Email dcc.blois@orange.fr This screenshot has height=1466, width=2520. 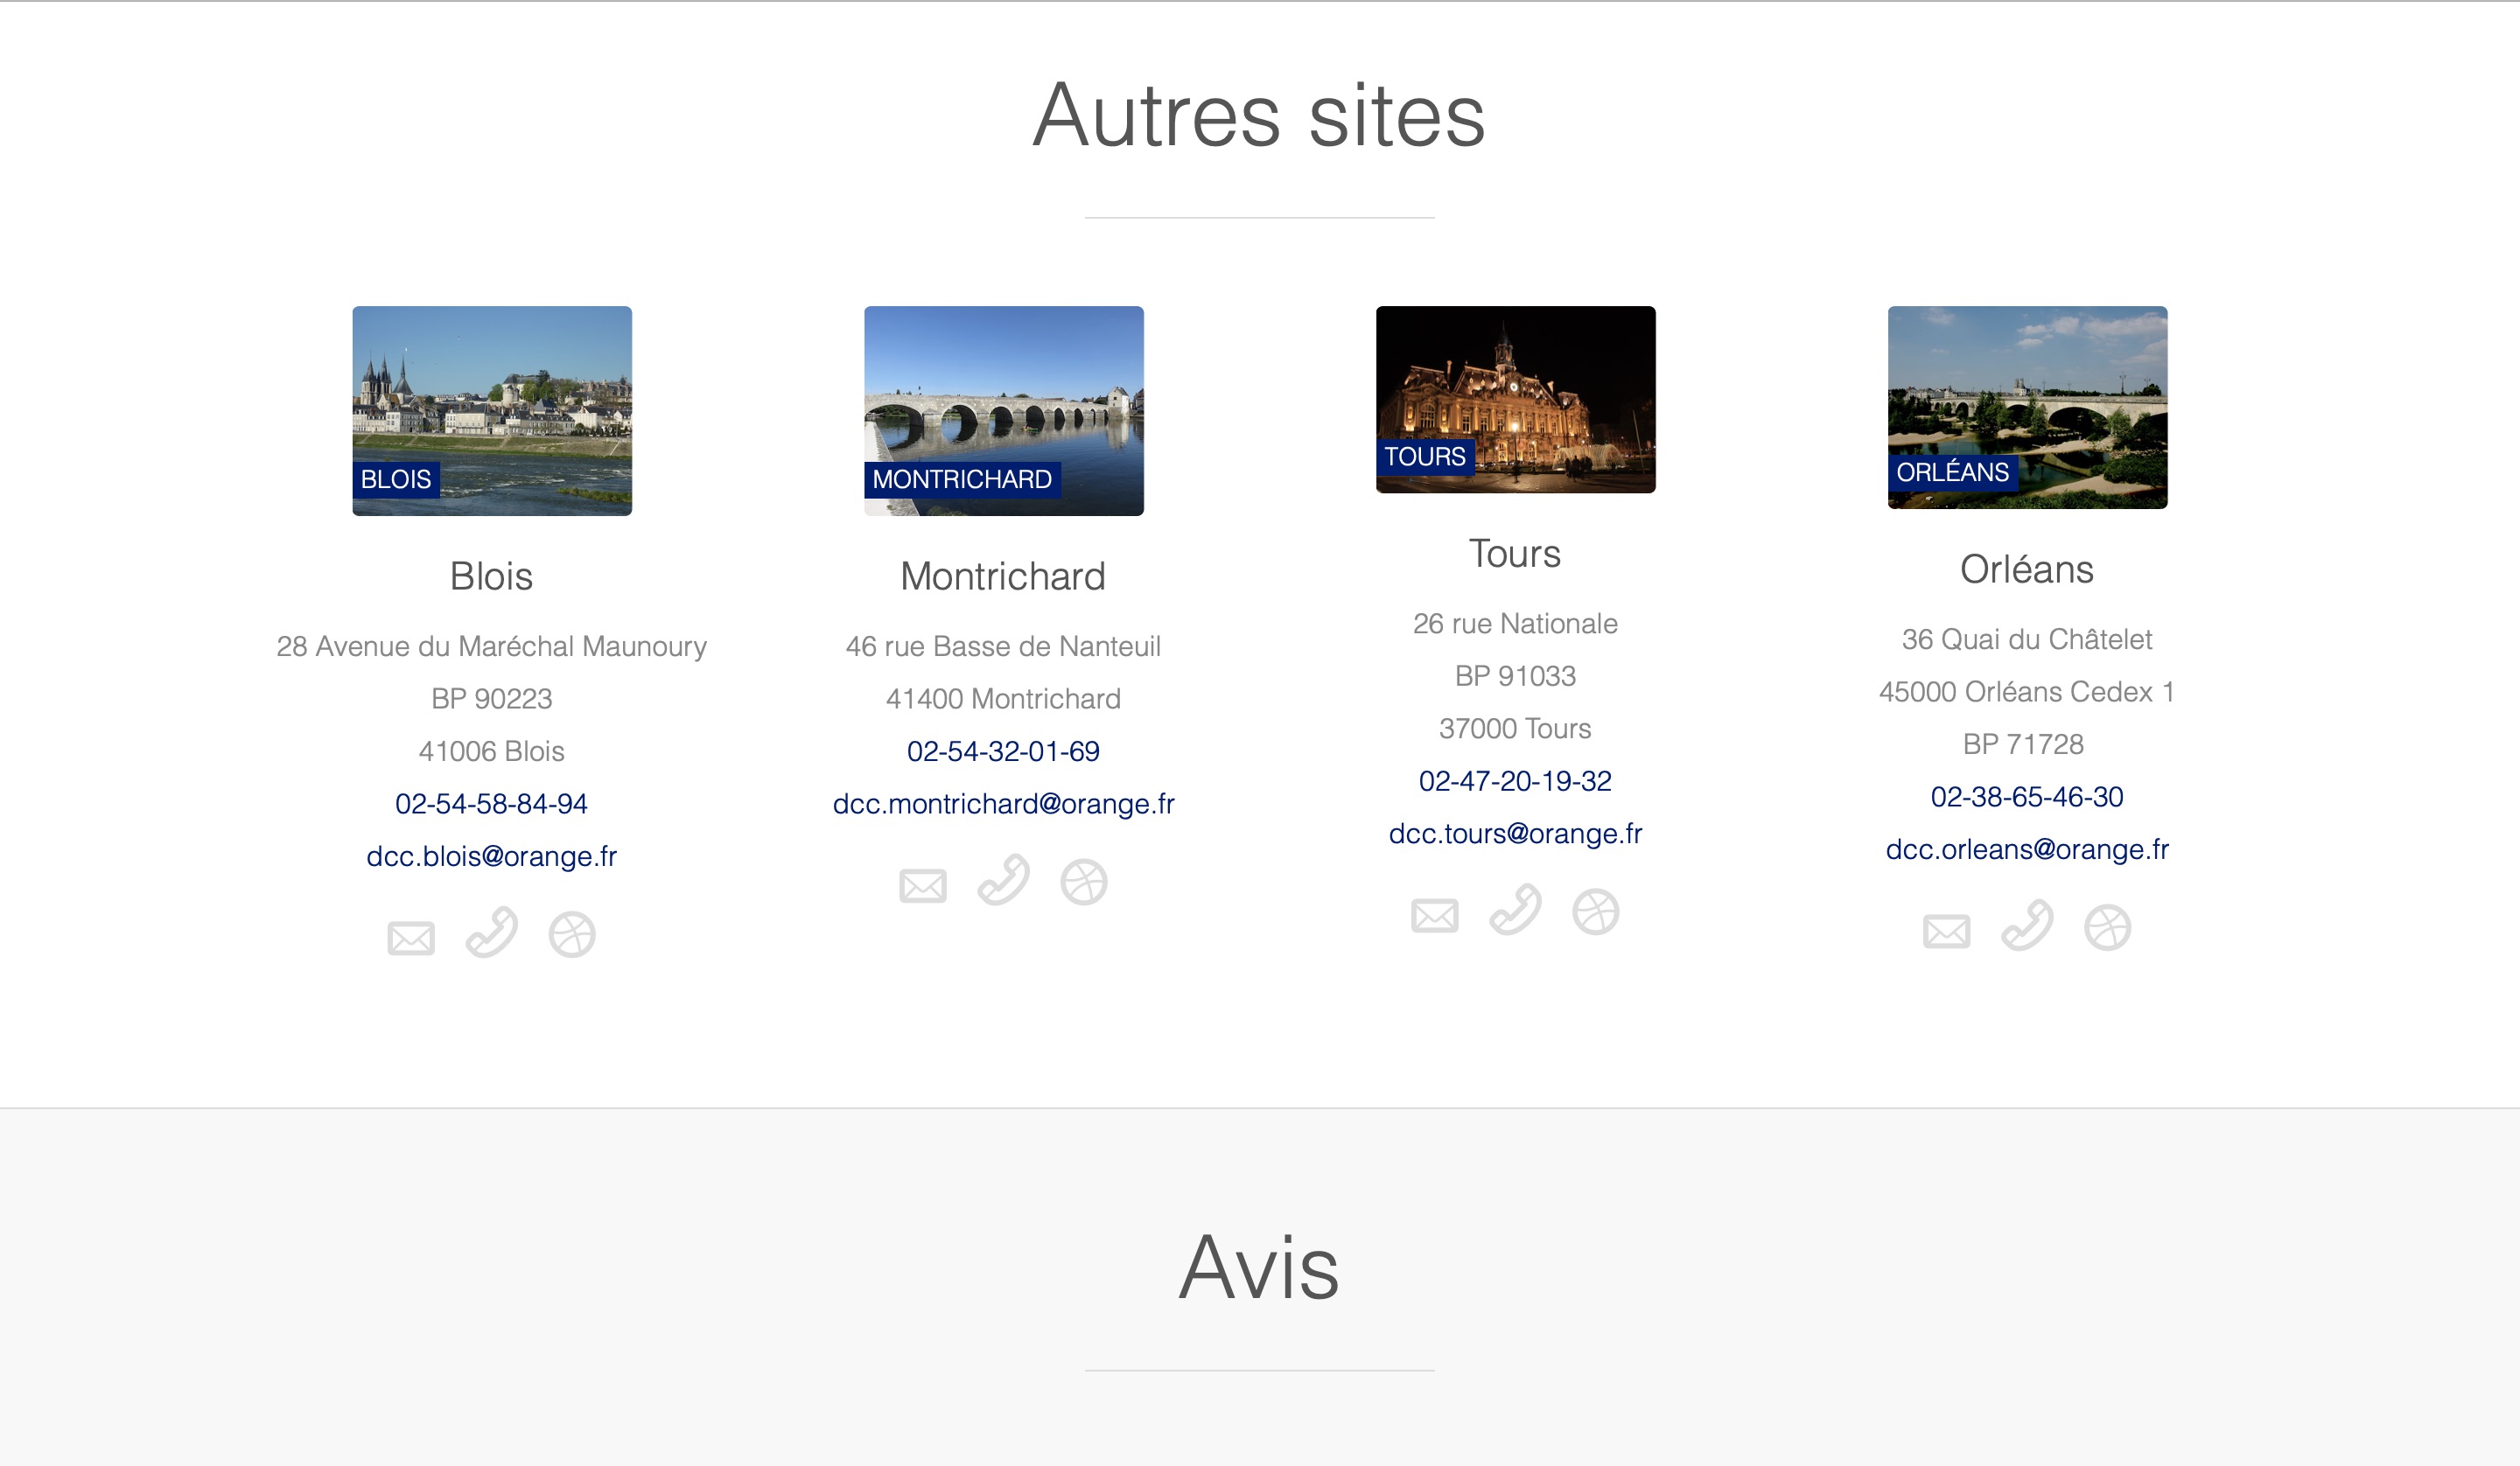pyautogui.click(x=492, y=857)
